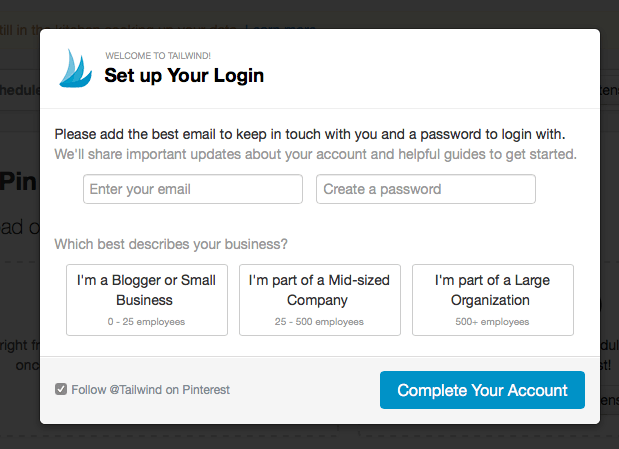This screenshot has width=619, height=449.
Task: Click the partially hidden 'Learn more' link
Action: [x=280, y=27]
